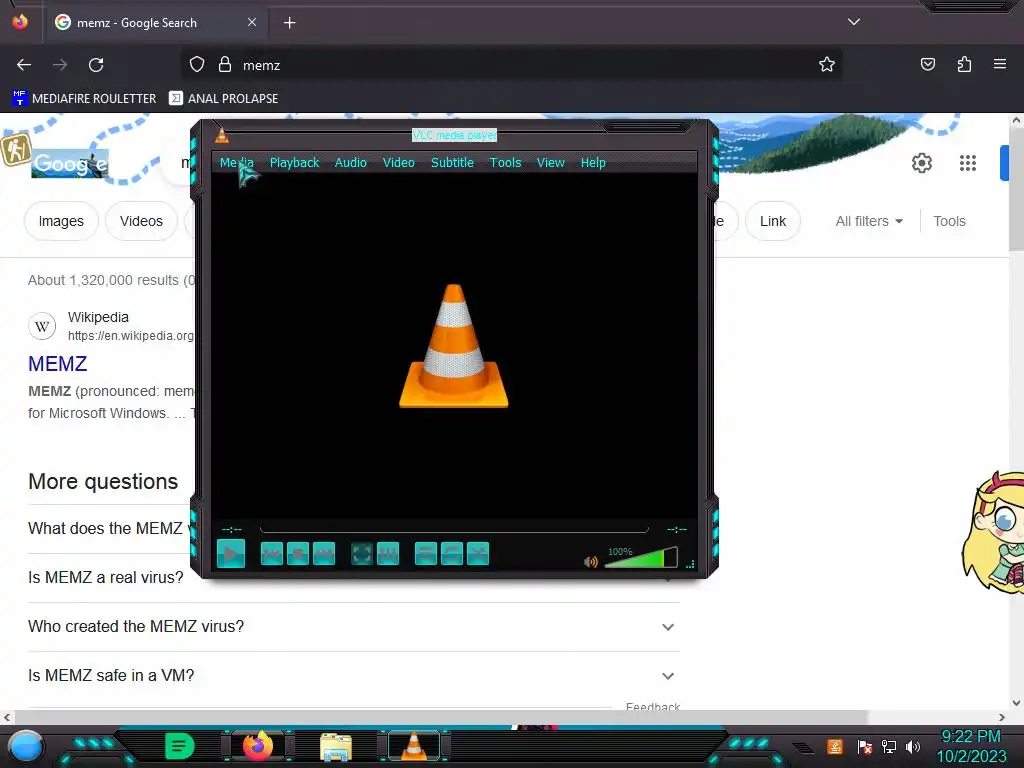The width and height of the screenshot is (1024, 768).
Task: Bookmark page with star icon
Action: coord(827,64)
